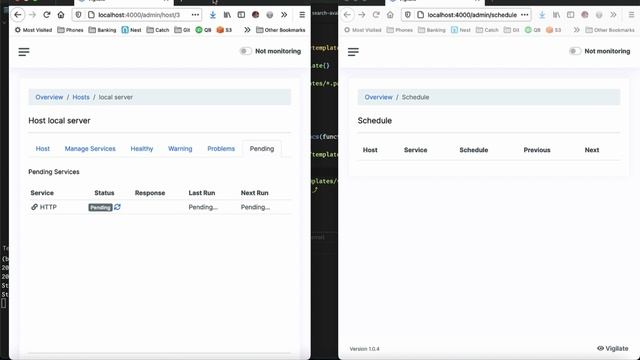This screenshot has width=640, height=360.
Task: Click Back arrow in Schedule browser window
Action: pyautogui.click(x=347, y=15)
